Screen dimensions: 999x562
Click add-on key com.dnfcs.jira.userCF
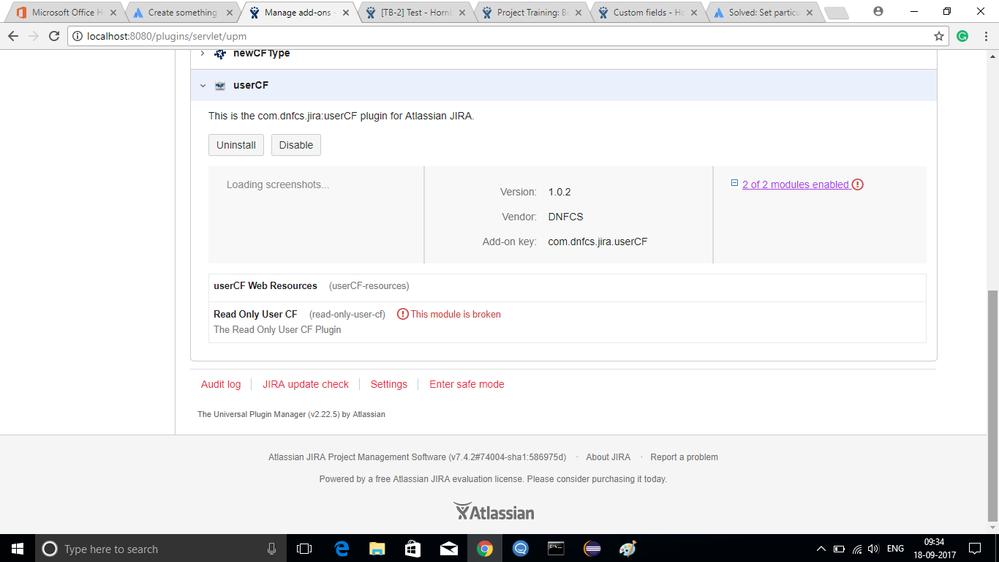coord(598,241)
